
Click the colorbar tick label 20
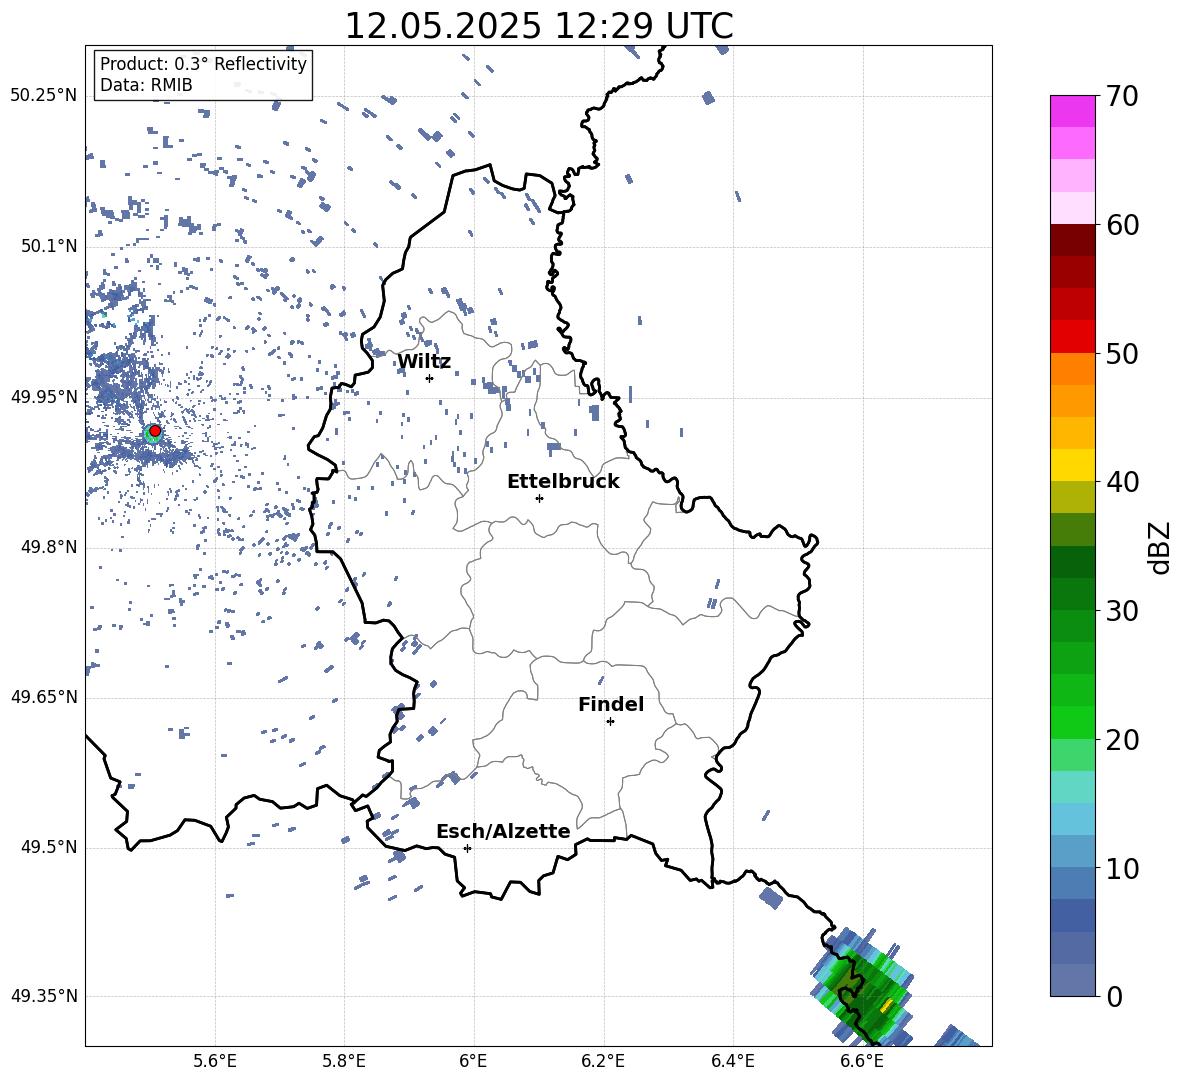[x=1123, y=739]
